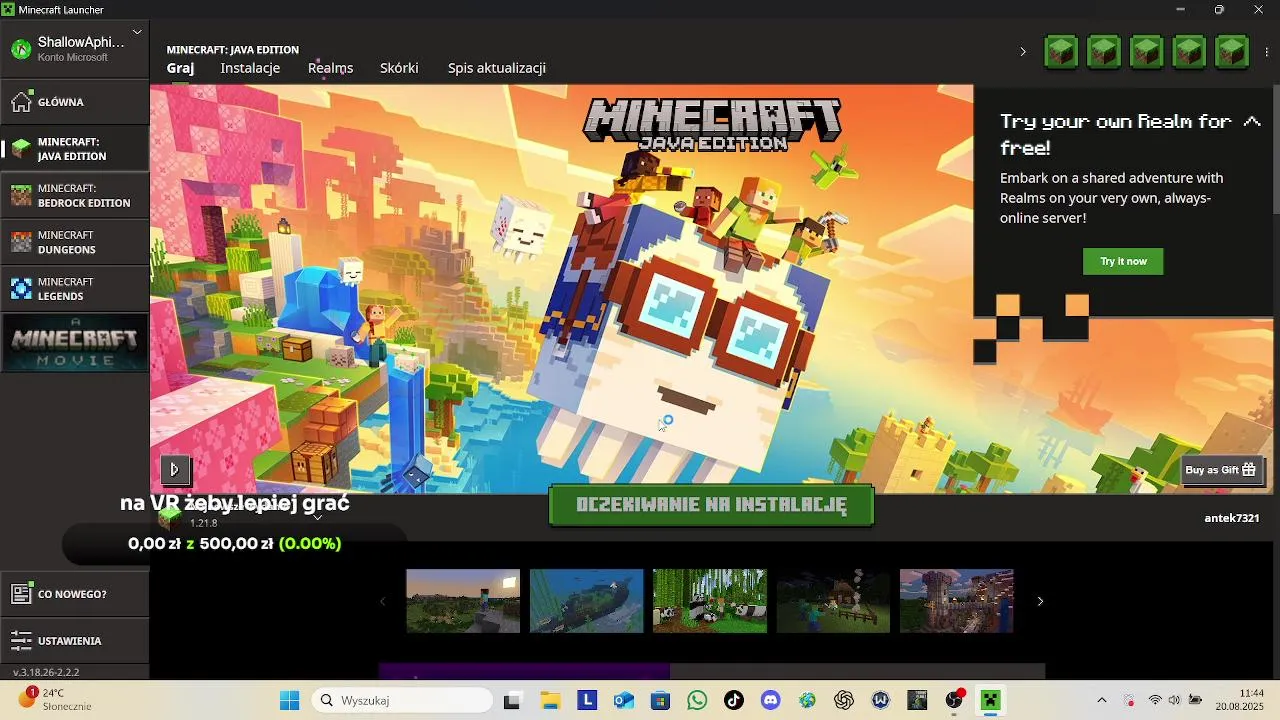The height and width of the screenshot is (720, 1280).
Task: Open Minecraft Legends from sidebar
Action: [x=75, y=289]
